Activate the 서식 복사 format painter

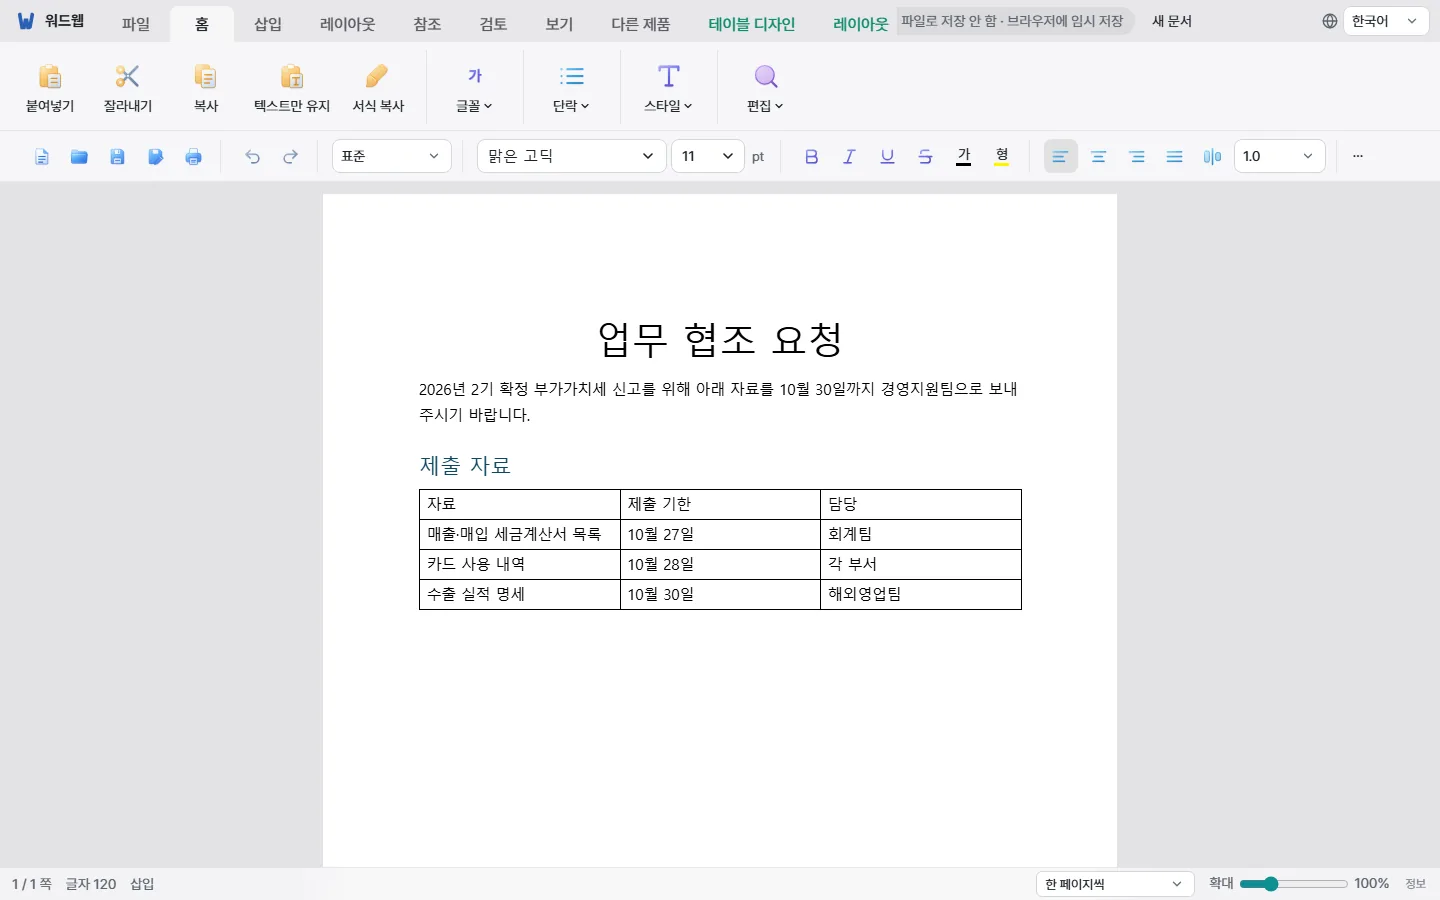pos(378,87)
